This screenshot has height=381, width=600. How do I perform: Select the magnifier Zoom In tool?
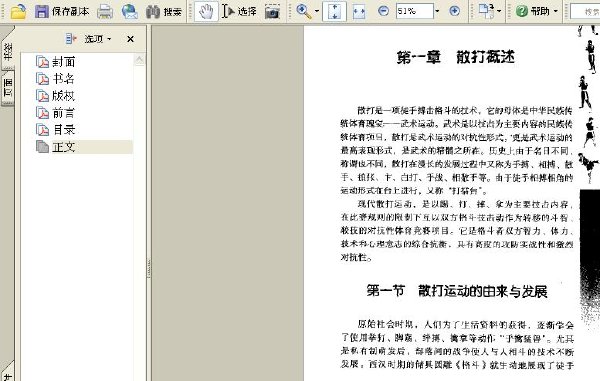304,11
